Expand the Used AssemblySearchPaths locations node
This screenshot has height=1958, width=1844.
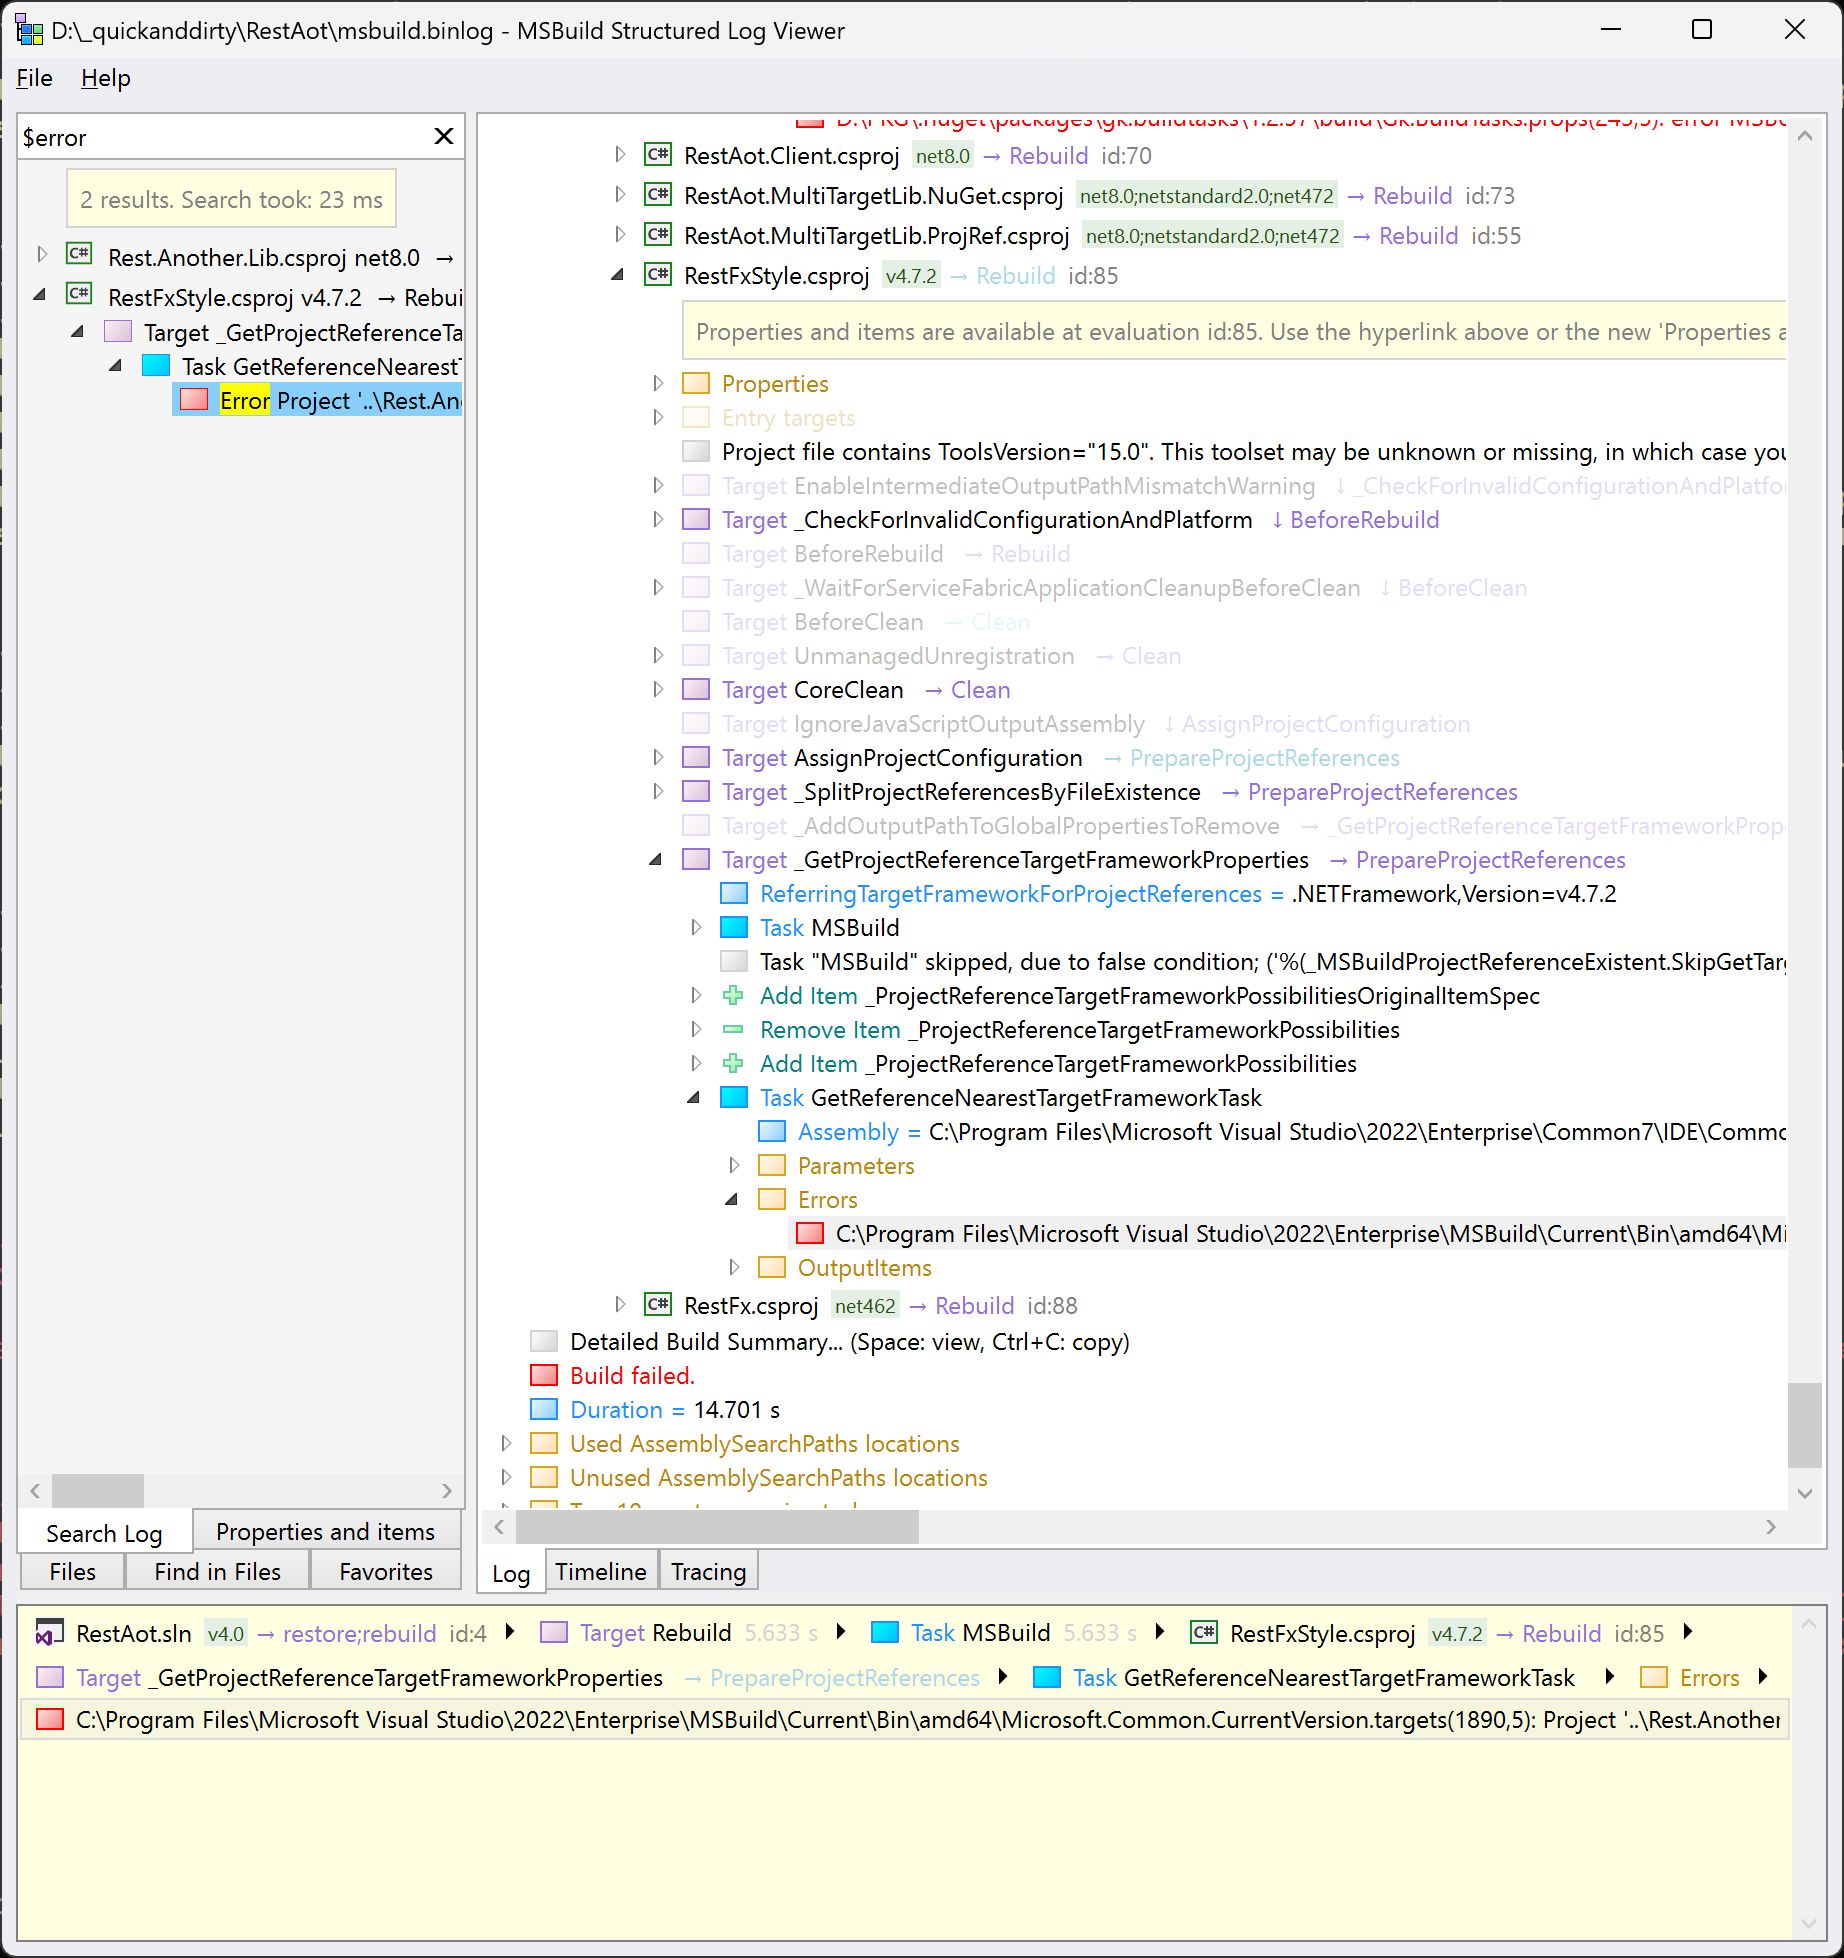point(506,1443)
